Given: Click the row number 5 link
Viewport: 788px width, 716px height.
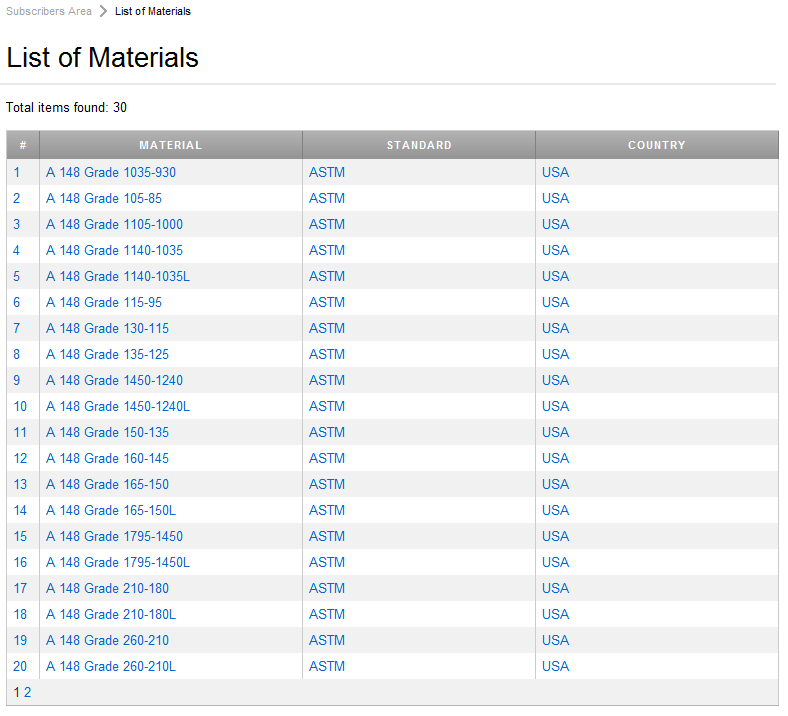Looking at the screenshot, I should pos(17,276).
